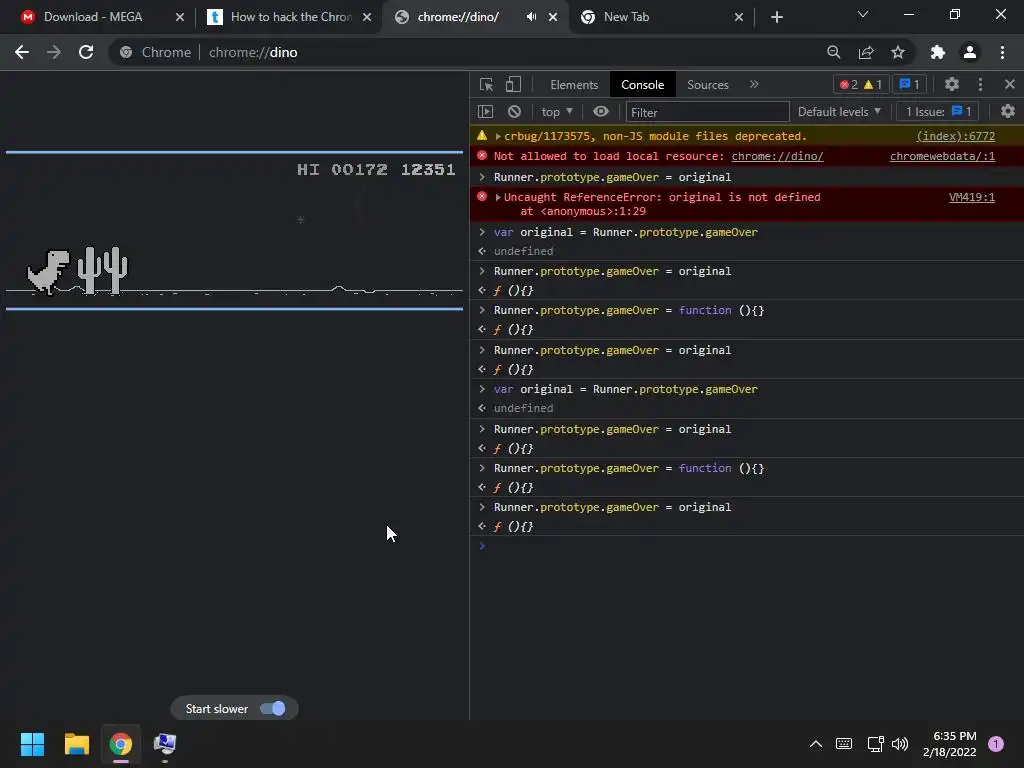Open the messages issues counter badge
This screenshot has height=768, width=1024.
point(909,84)
